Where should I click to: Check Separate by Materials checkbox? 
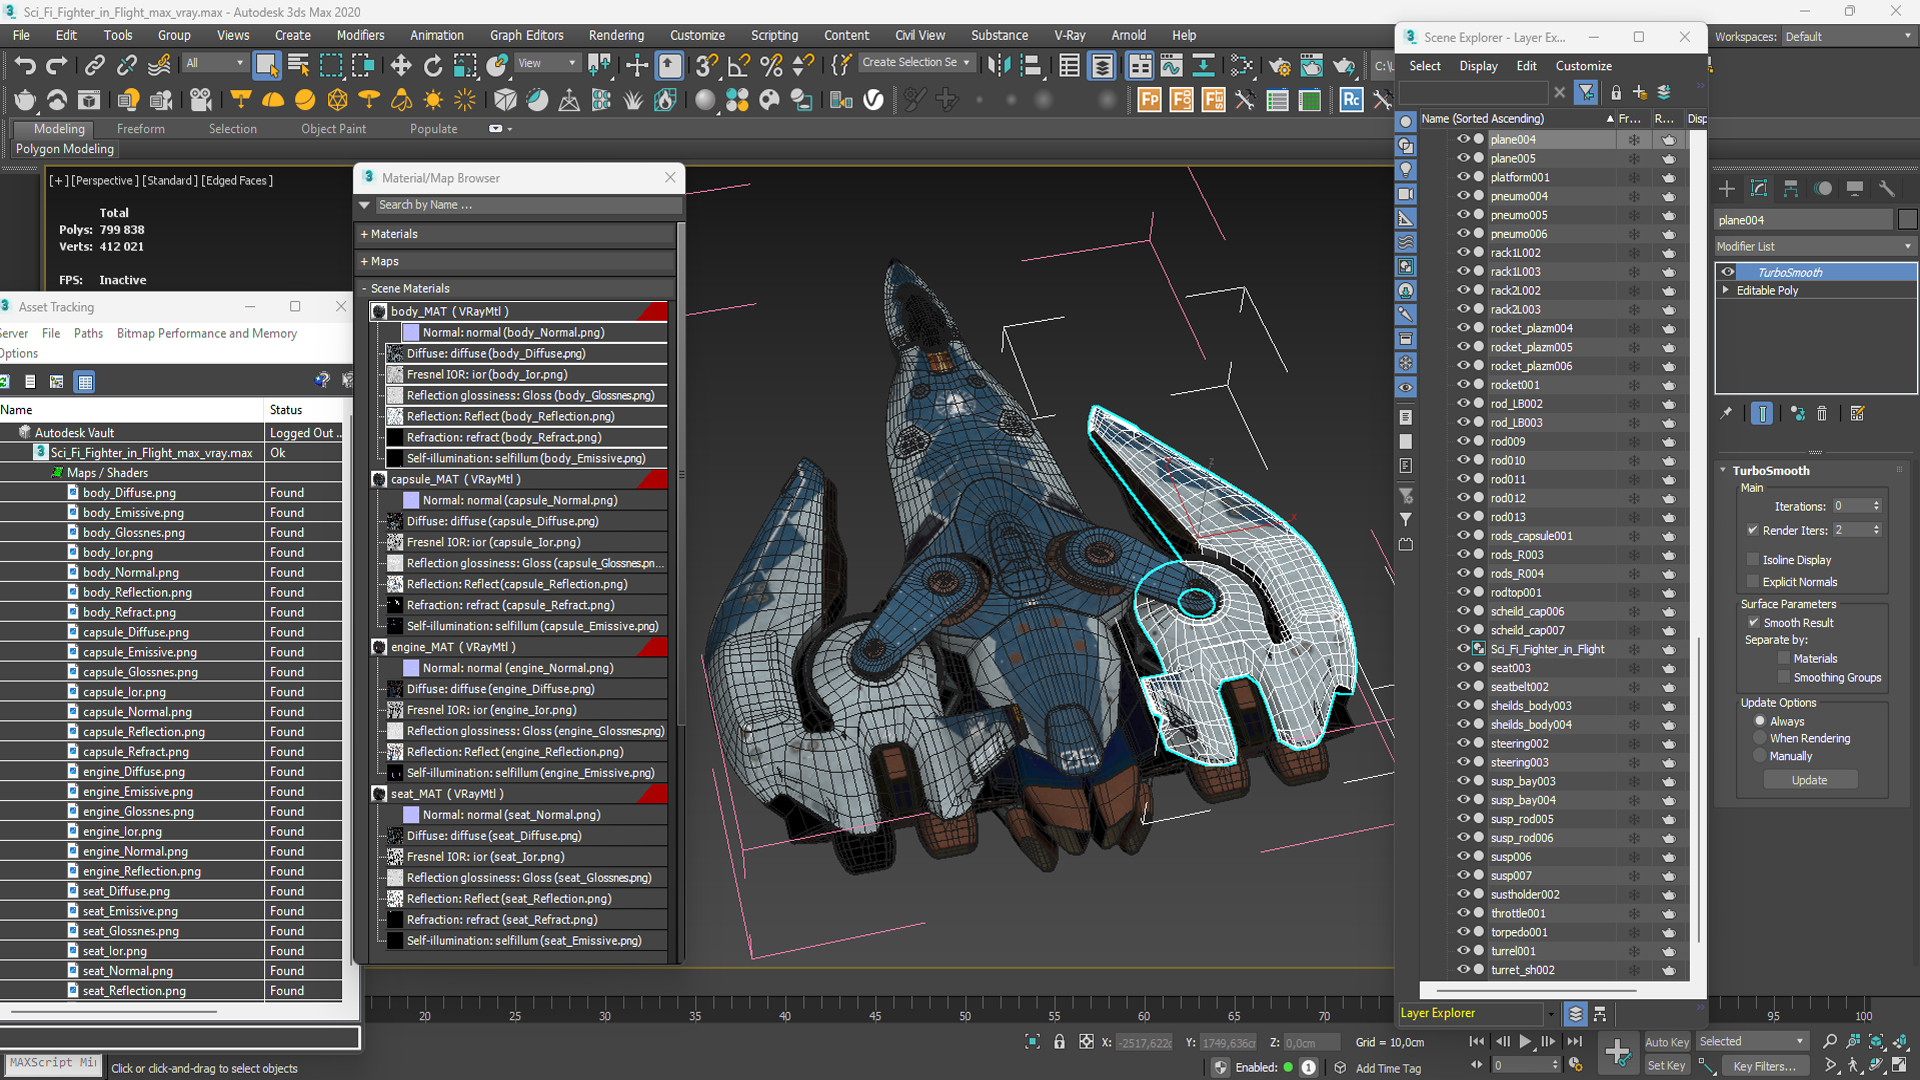coord(1783,658)
